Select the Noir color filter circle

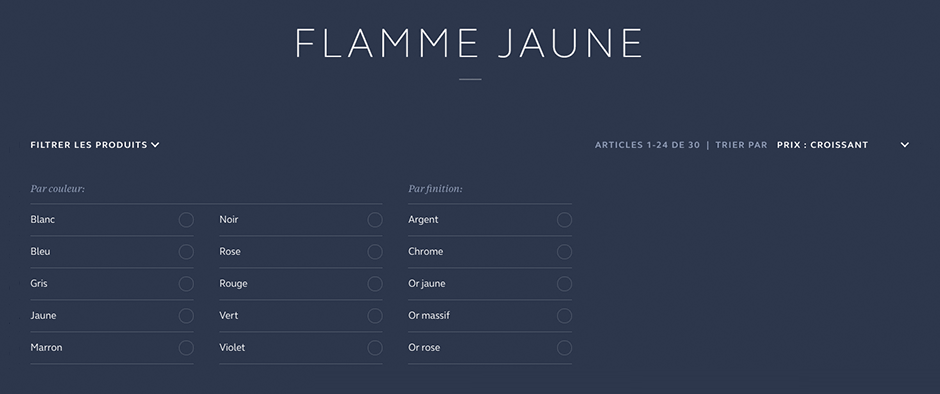(x=375, y=219)
